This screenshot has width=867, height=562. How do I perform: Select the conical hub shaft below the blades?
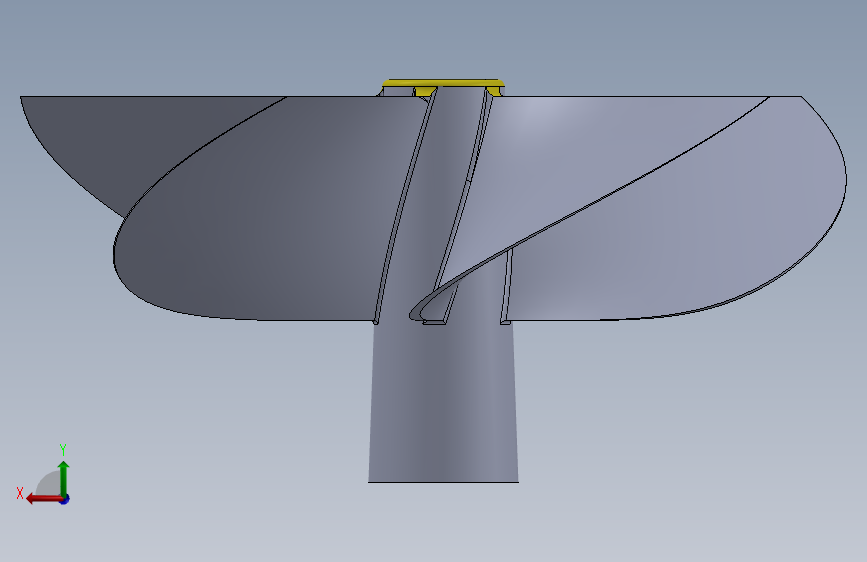(x=443, y=401)
